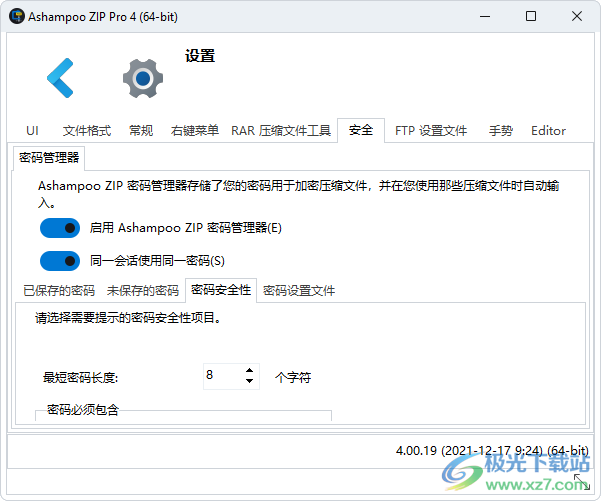Select the 安全 tab
The image size is (601, 501).
361,130
